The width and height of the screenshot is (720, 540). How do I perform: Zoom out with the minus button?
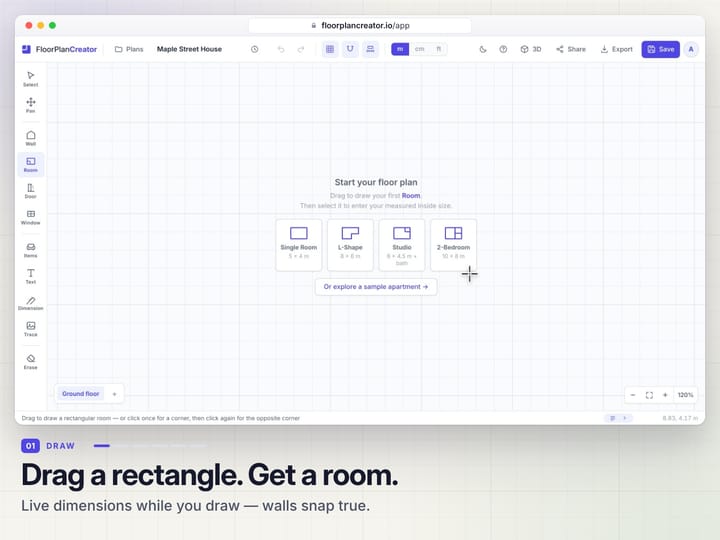point(633,395)
